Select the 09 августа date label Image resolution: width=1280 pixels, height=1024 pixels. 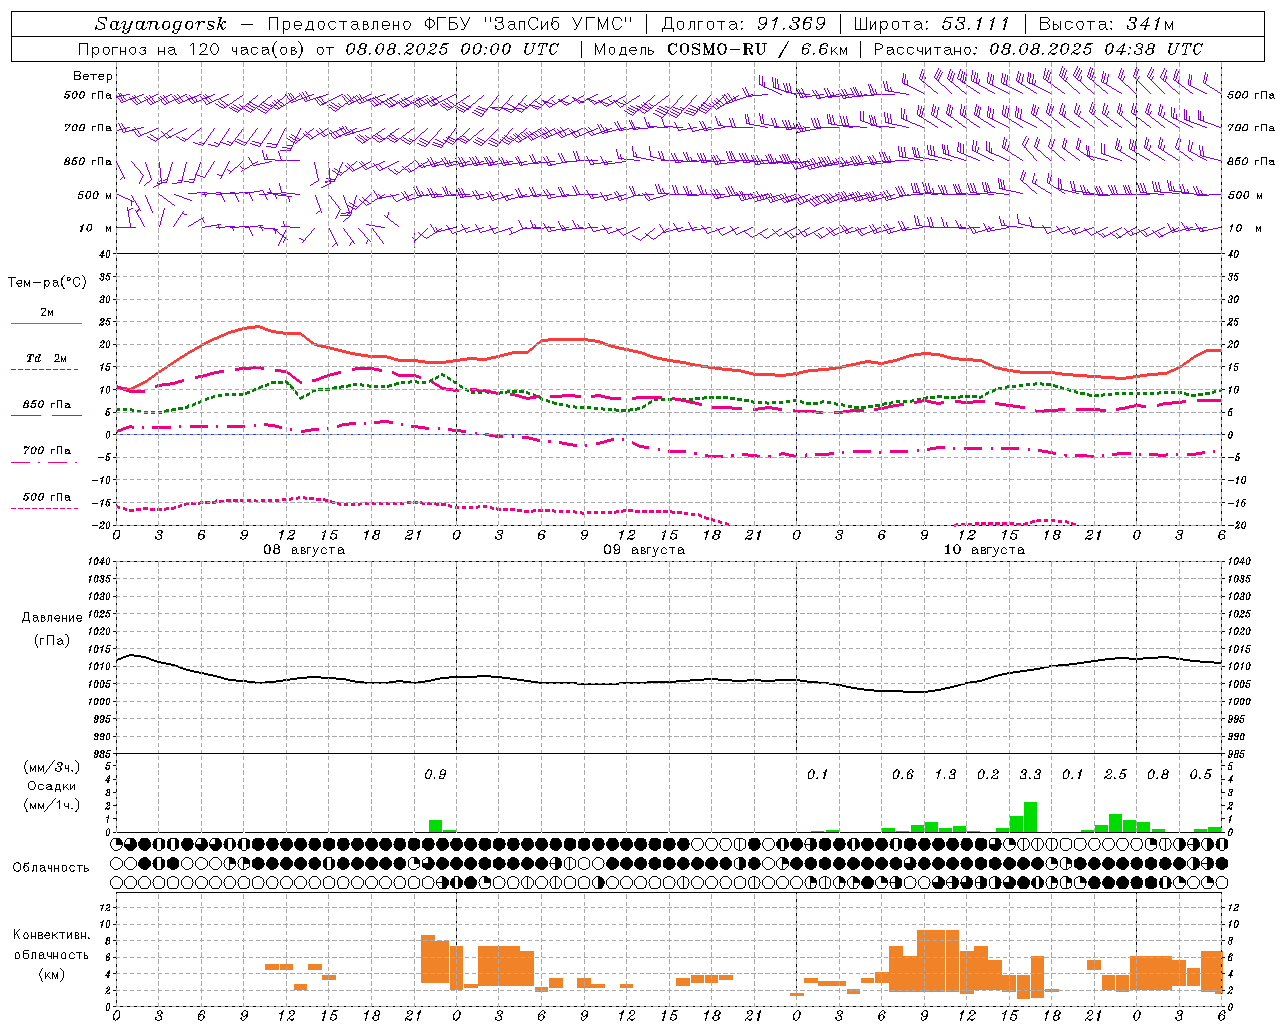pyautogui.click(x=644, y=550)
